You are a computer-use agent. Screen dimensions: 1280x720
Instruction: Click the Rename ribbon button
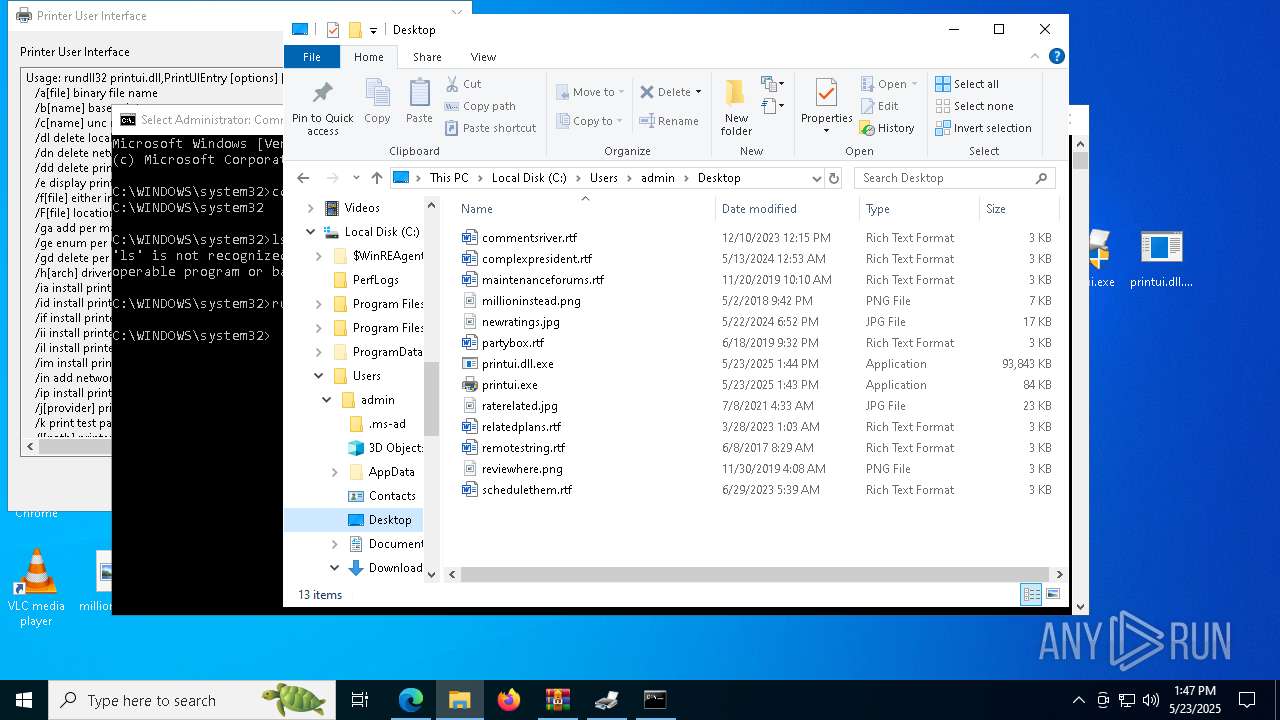669,121
